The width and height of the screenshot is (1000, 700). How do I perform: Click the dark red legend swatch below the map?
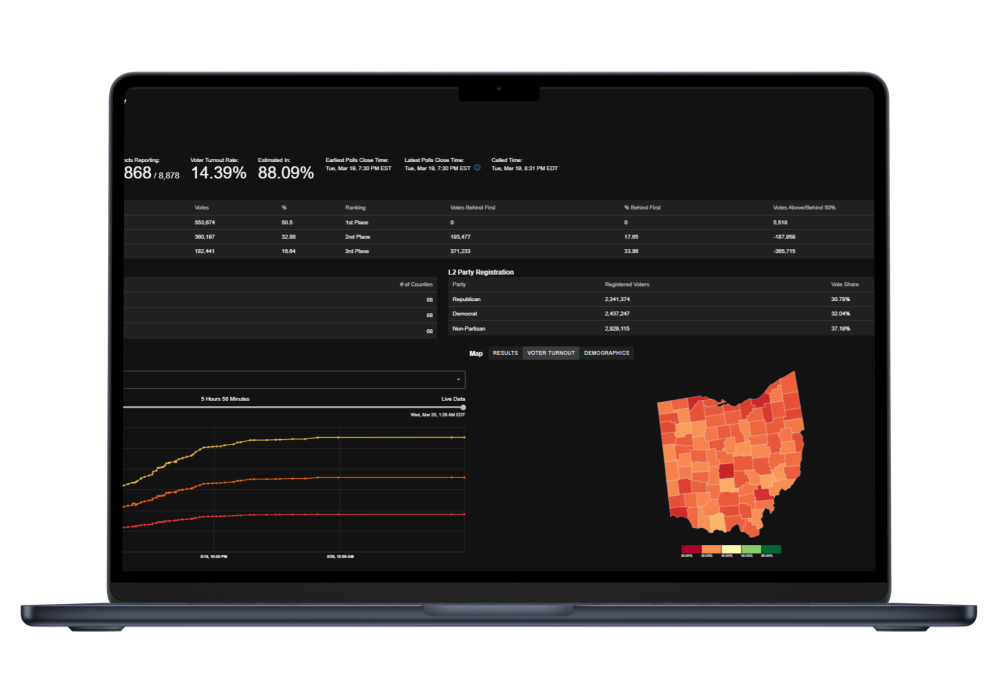click(x=690, y=549)
